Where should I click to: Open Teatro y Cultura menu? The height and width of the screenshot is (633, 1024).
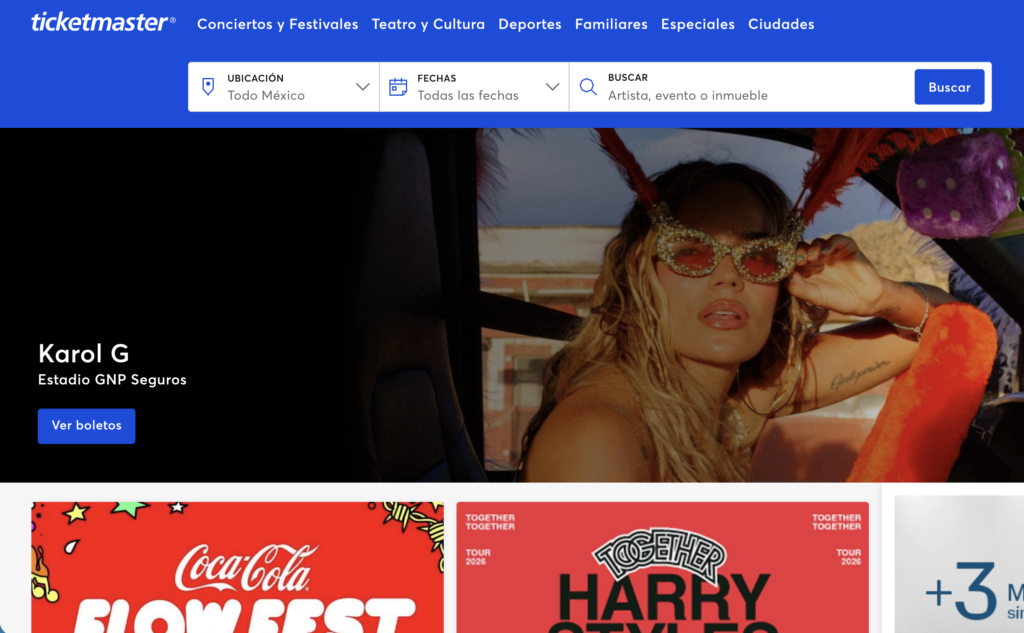(x=428, y=24)
